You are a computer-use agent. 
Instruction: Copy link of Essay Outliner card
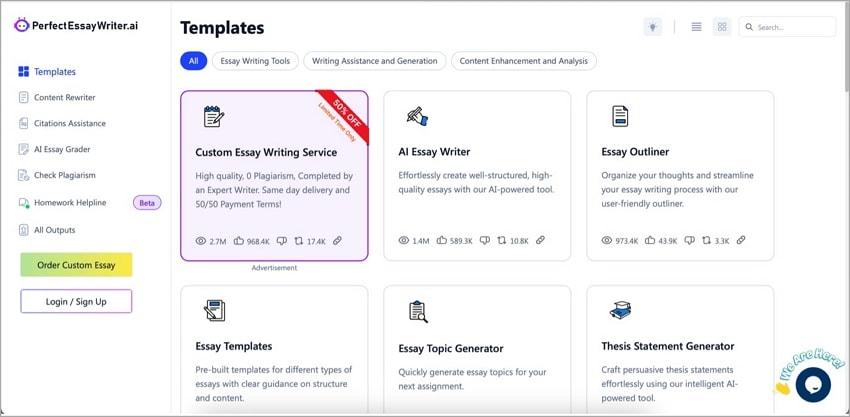pyautogui.click(x=741, y=240)
